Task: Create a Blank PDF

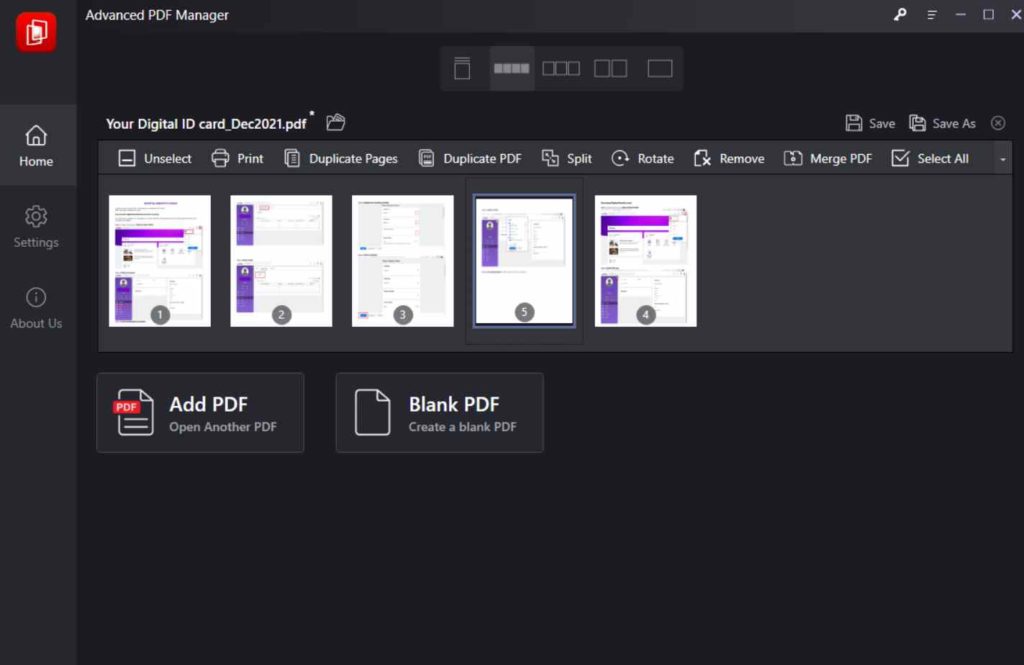Action: tap(440, 413)
